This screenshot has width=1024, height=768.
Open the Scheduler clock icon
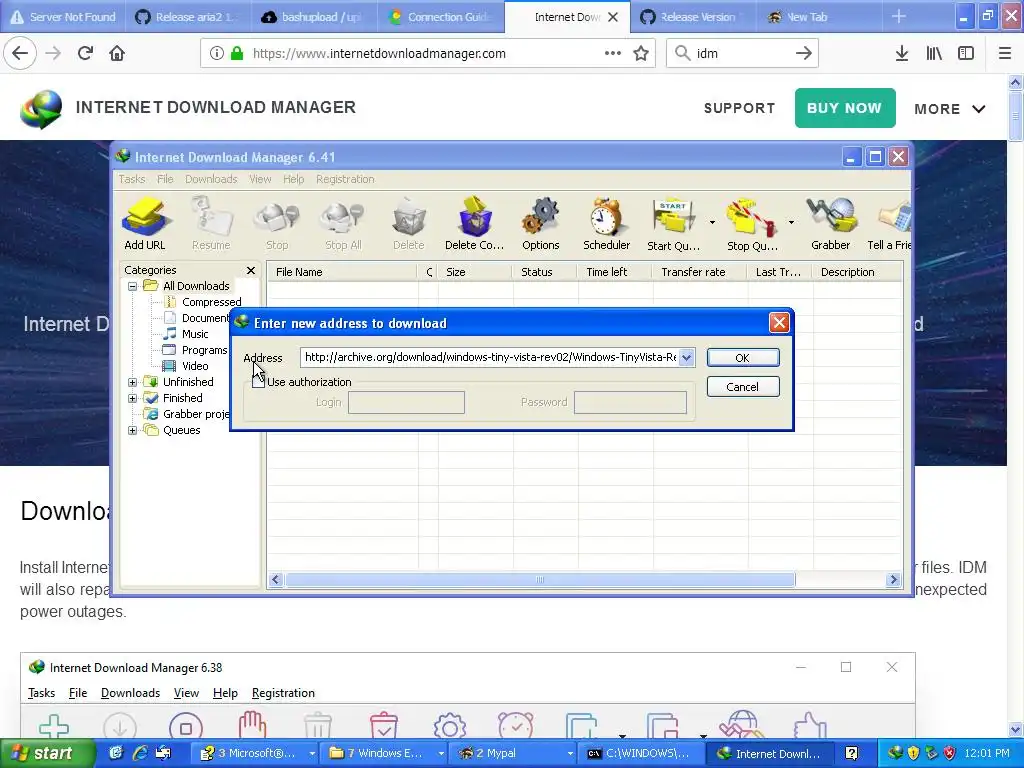point(607,223)
